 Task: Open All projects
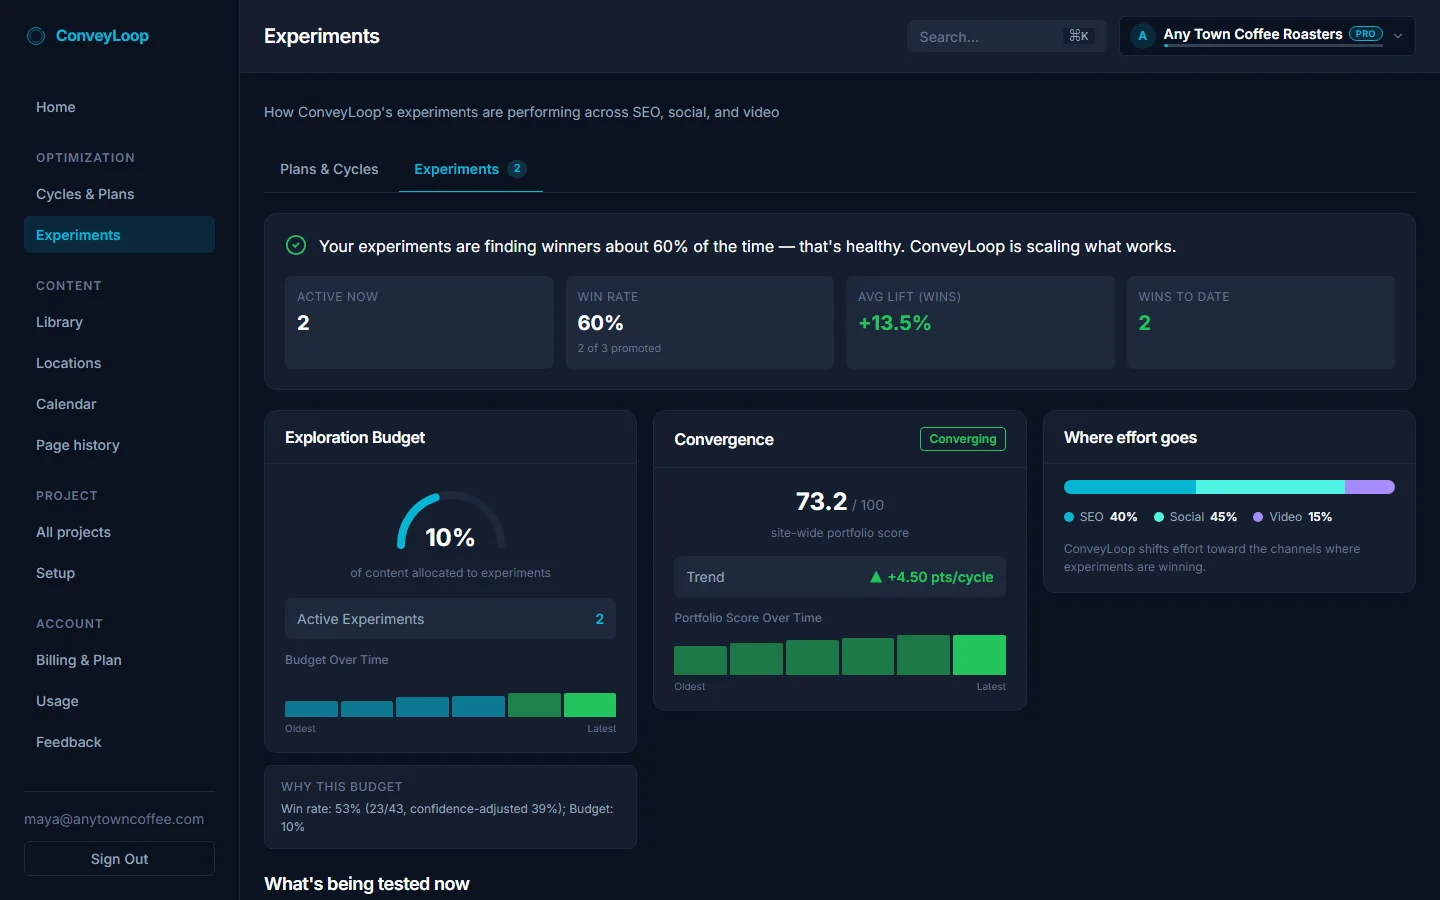click(119, 532)
